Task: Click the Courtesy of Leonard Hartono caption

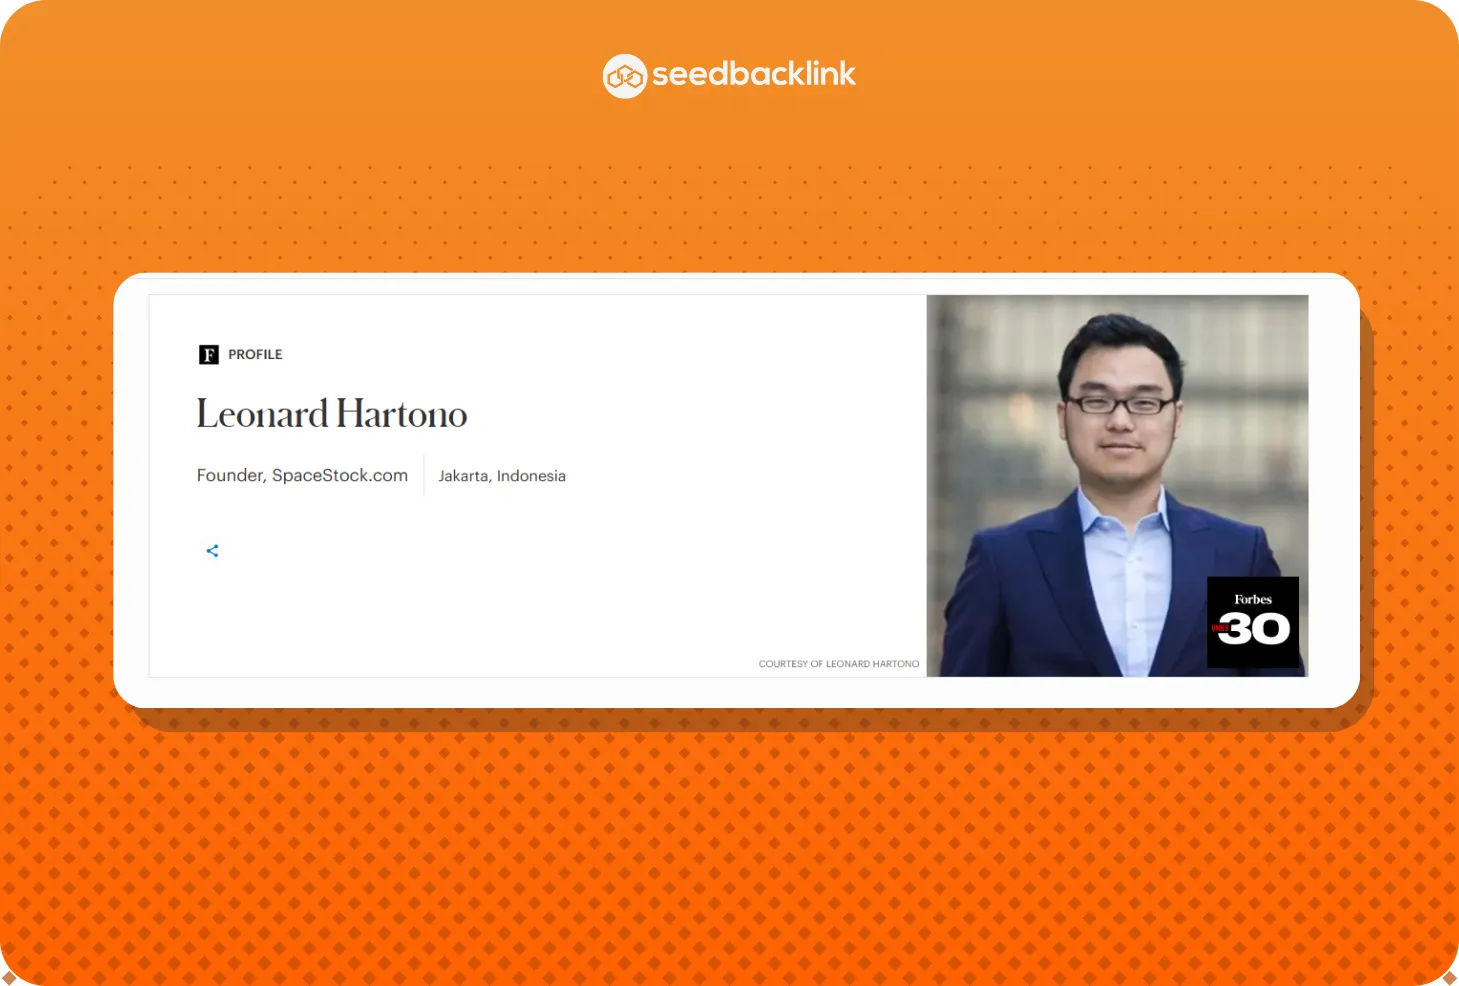Action: [x=839, y=664]
